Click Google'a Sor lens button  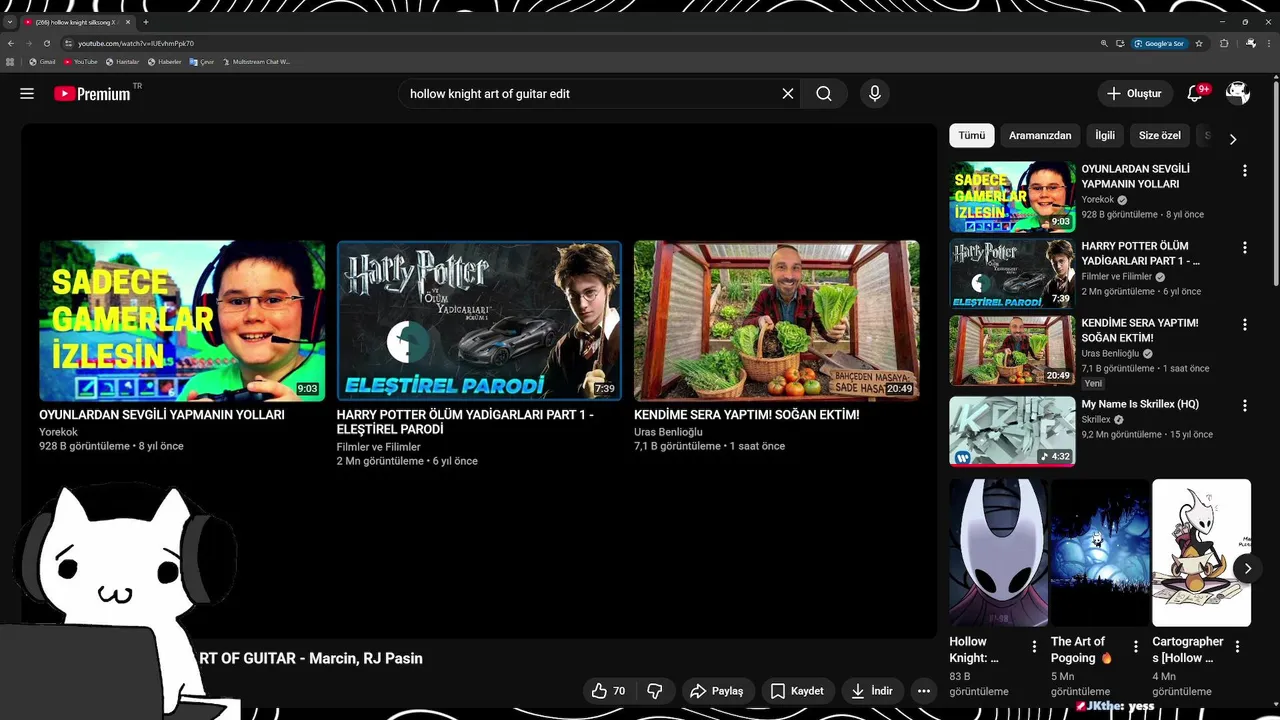1159,43
